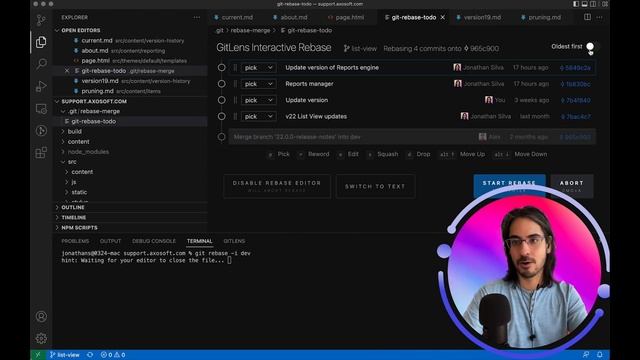This screenshot has width=640, height=360.
Task: Open the Source Control view in activity bar
Action: [41, 20]
